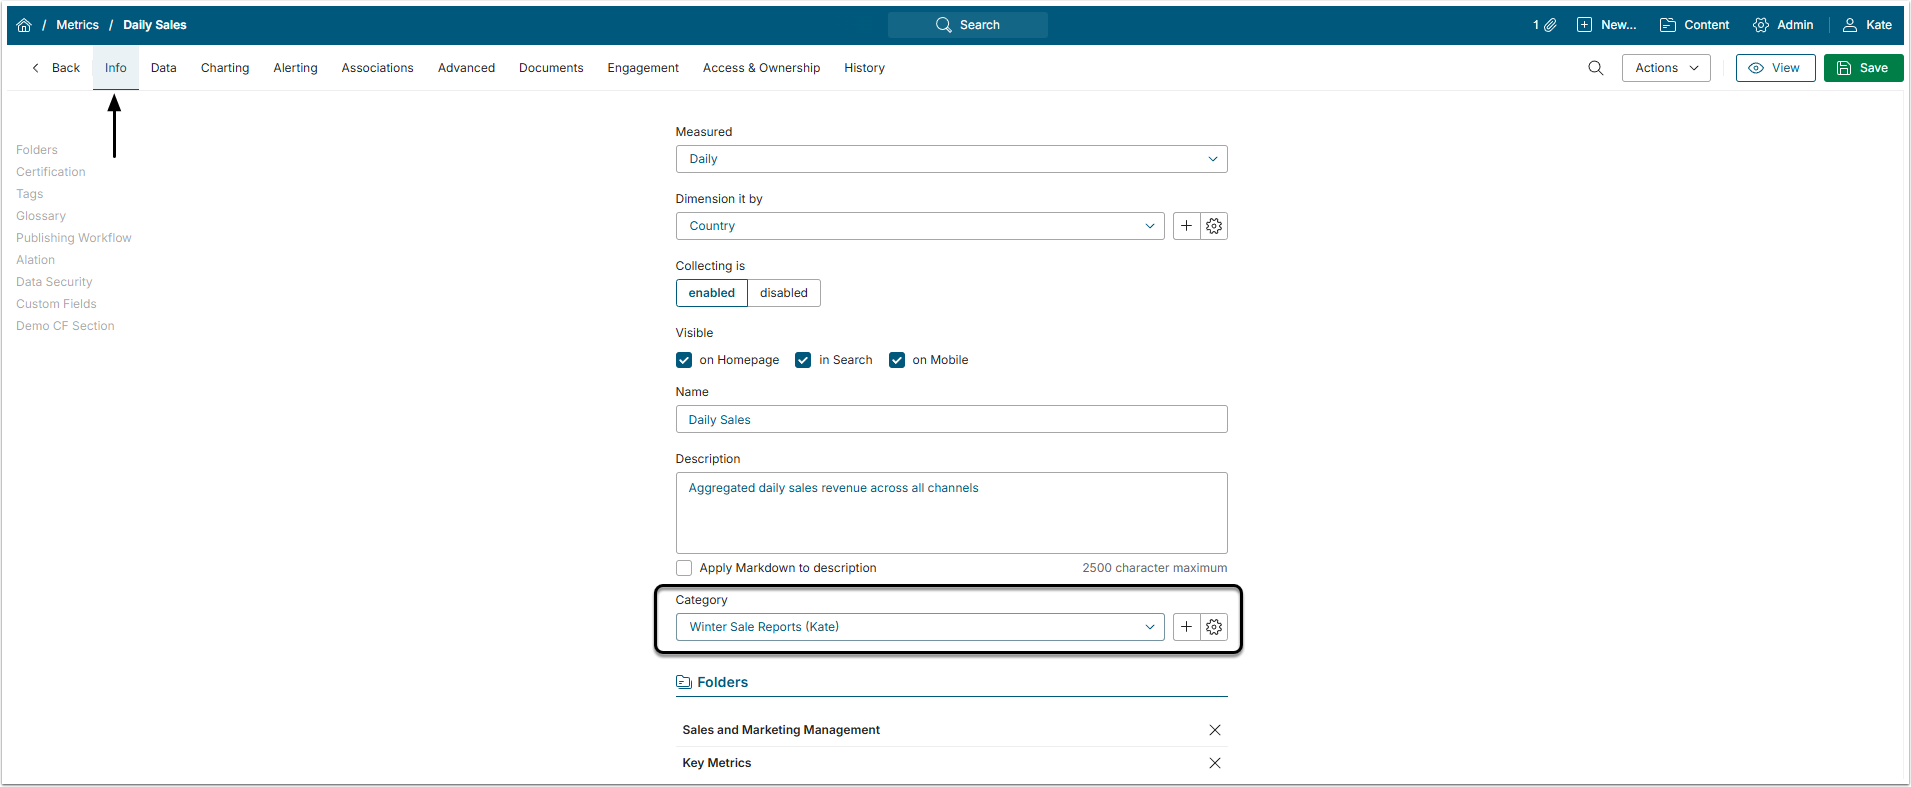Remove Sales and Marketing Management folder

[x=1214, y=730]
